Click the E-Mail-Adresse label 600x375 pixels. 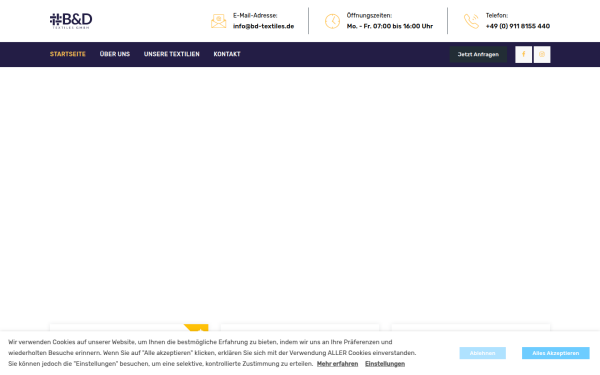click(x=255, y=16)
